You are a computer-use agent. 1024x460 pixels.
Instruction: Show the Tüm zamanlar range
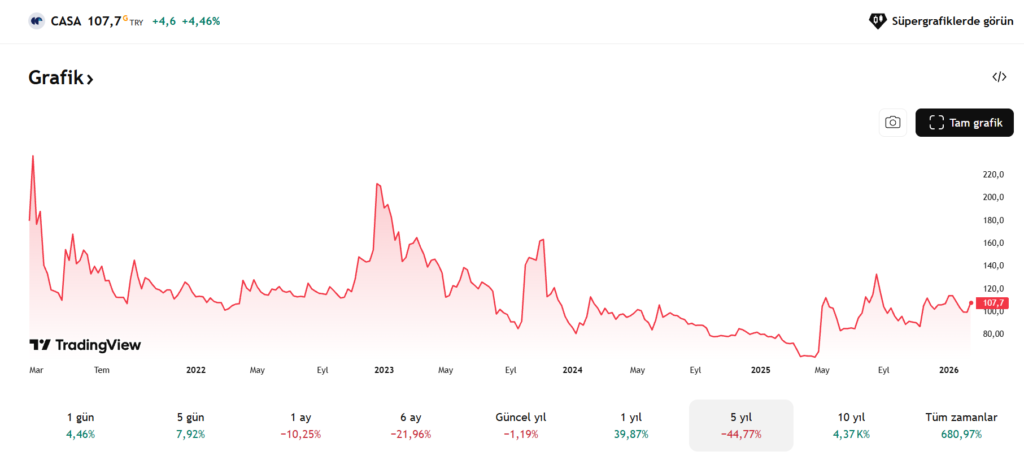click(961, 425)
